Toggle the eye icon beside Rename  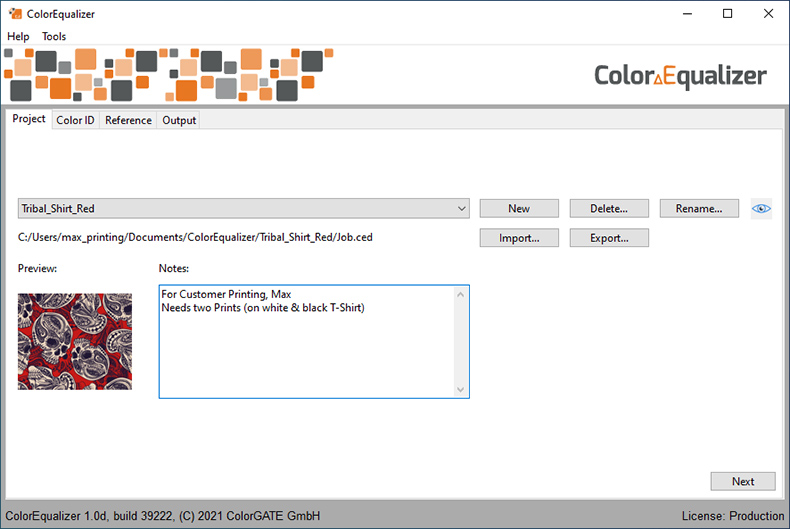click(x=761, y=209)
